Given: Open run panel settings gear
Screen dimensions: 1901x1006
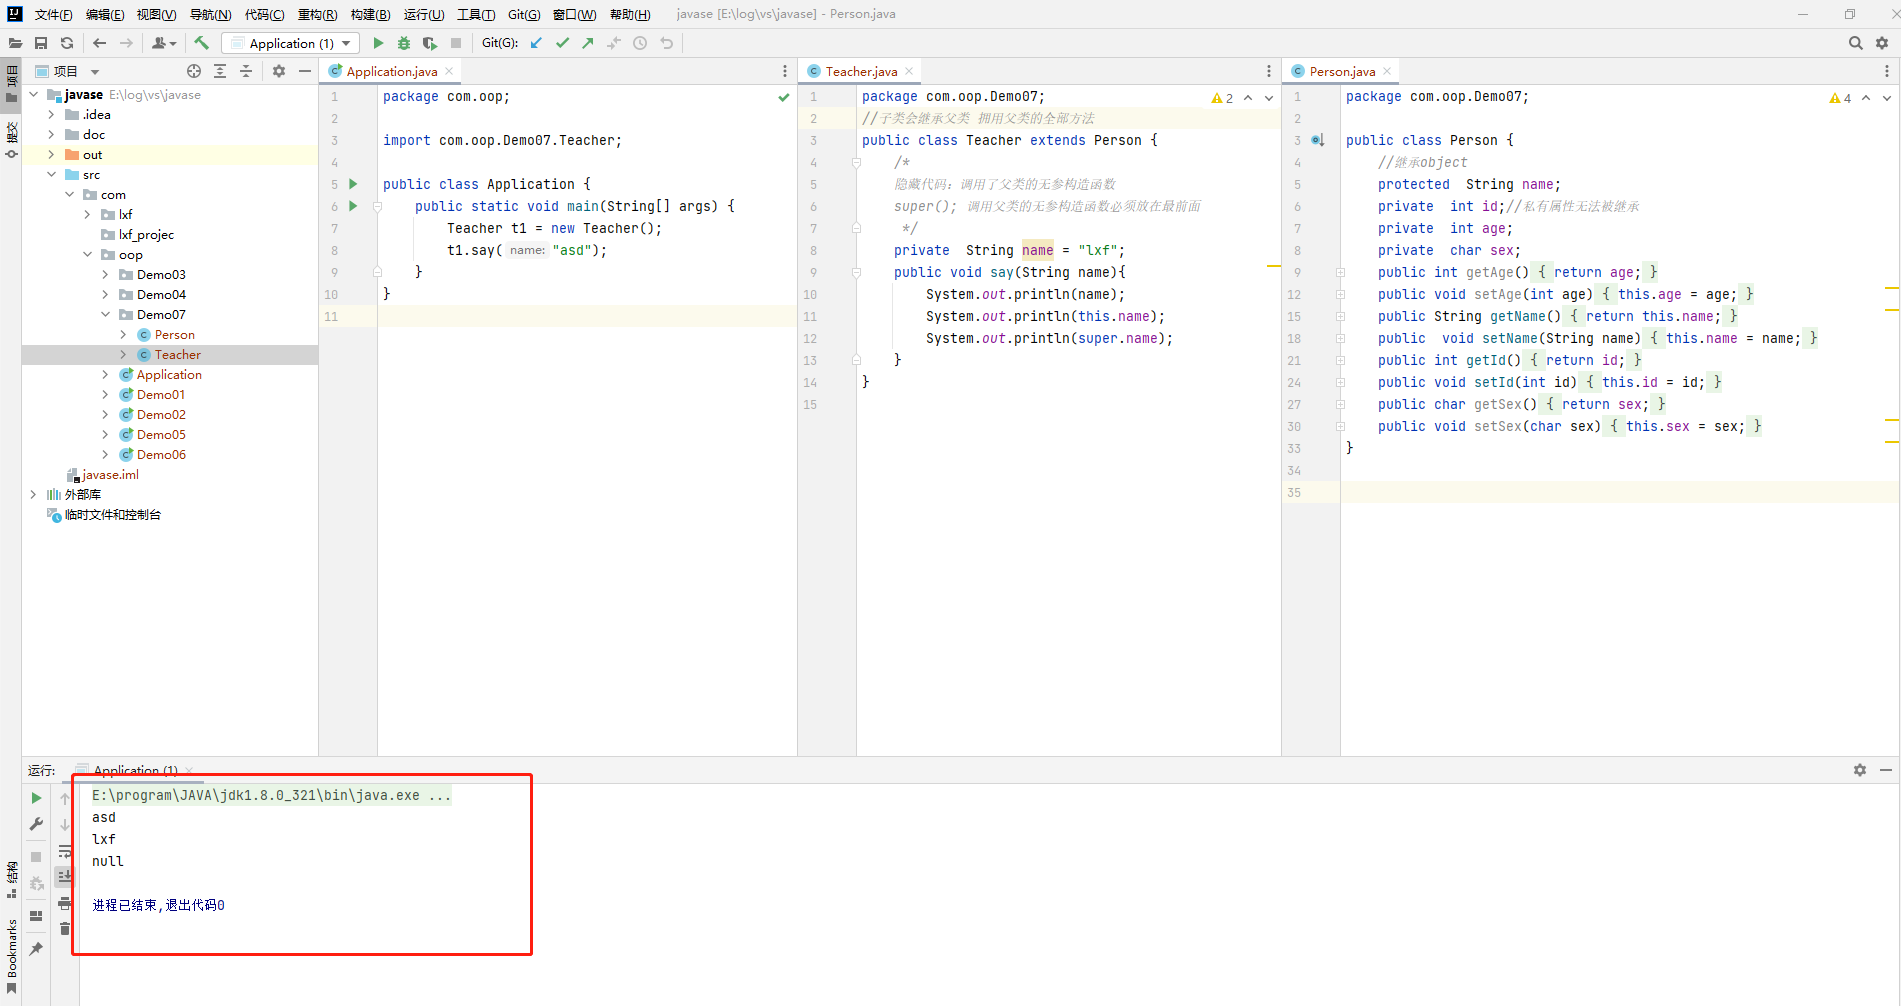Looking at the screenshot, I should 1860,770.
